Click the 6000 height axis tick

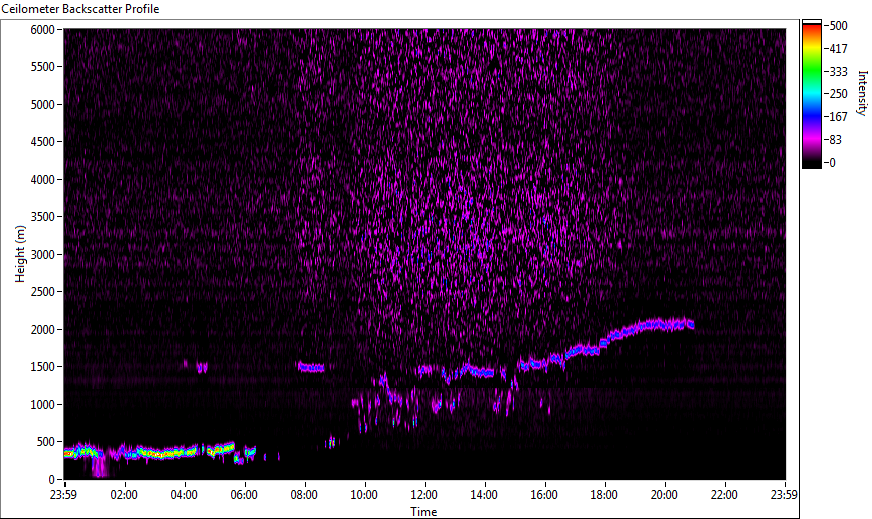click(x=43, y=30)
